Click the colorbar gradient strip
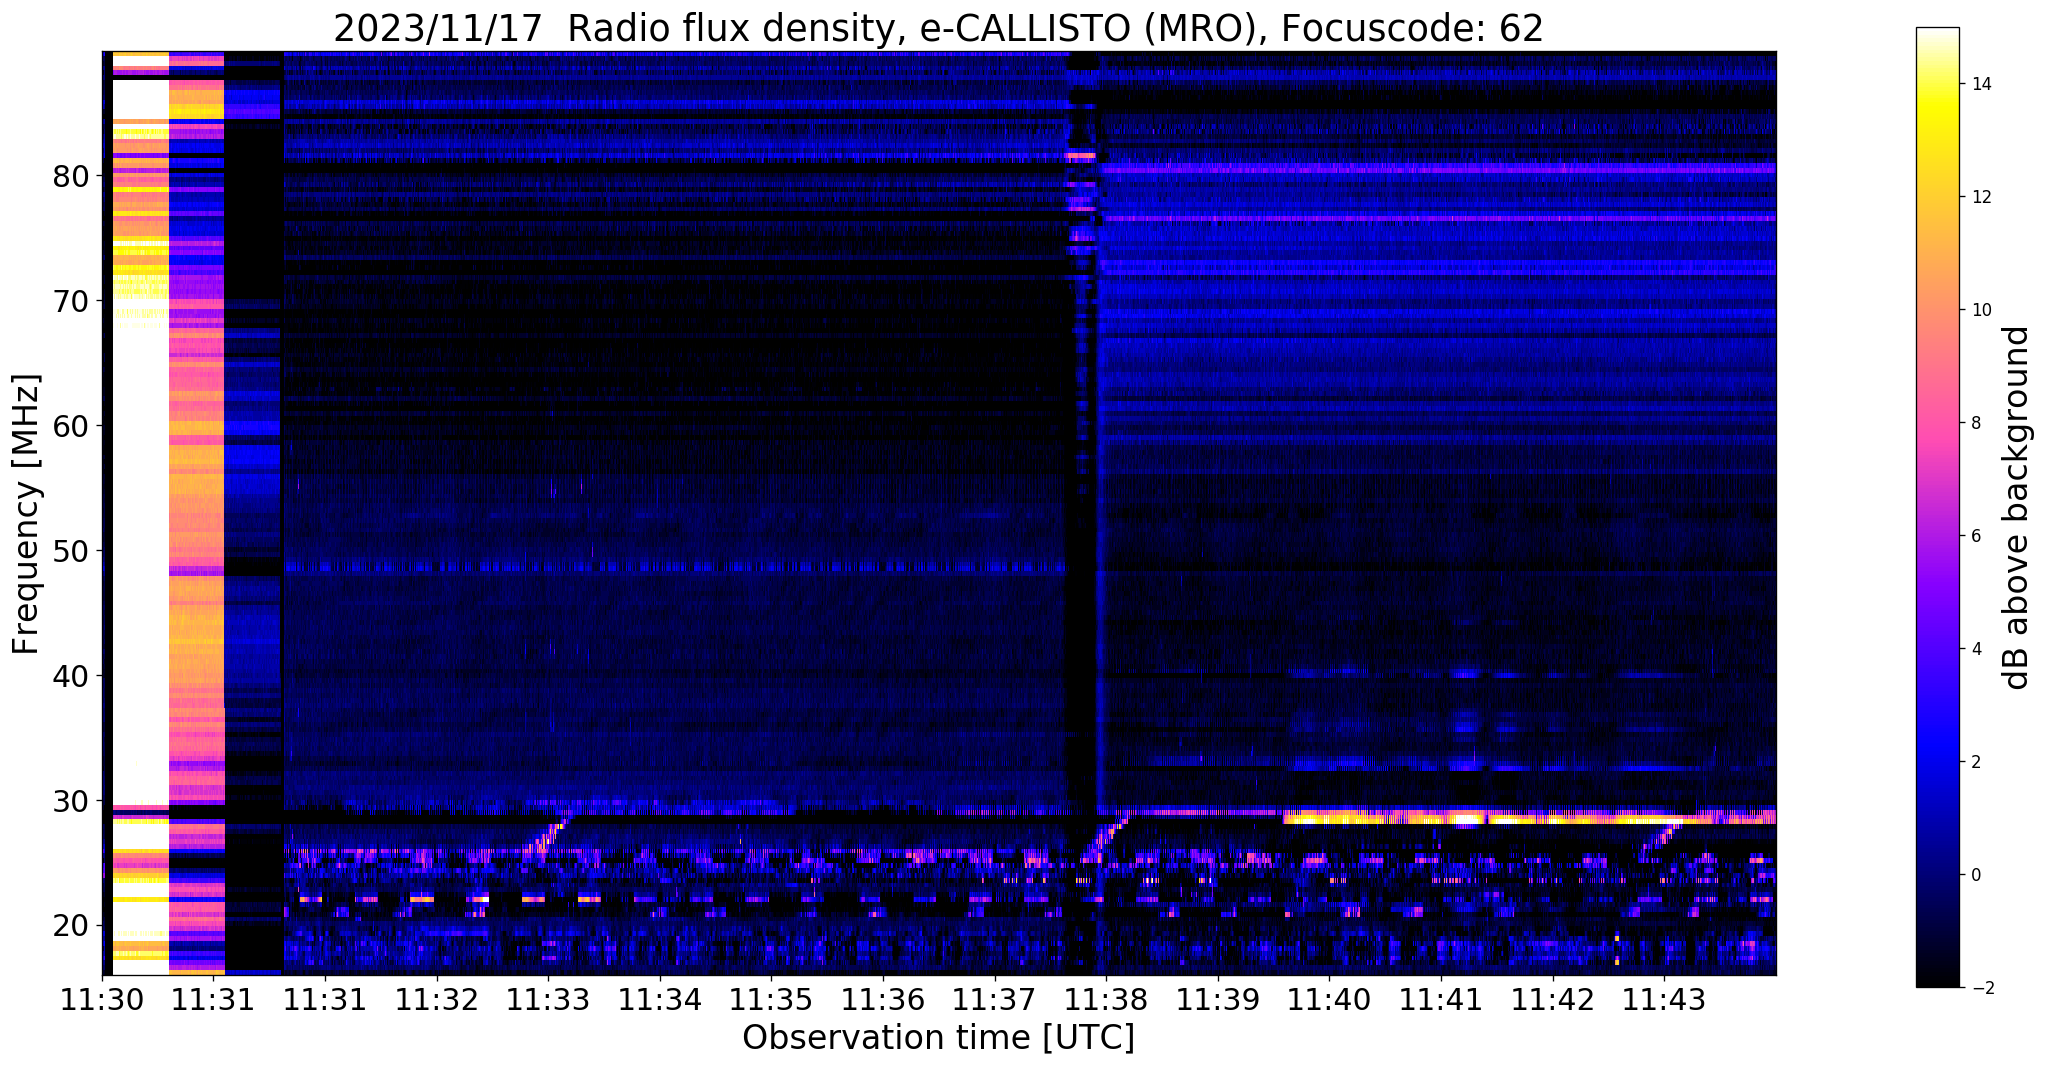 point(1937,507)
